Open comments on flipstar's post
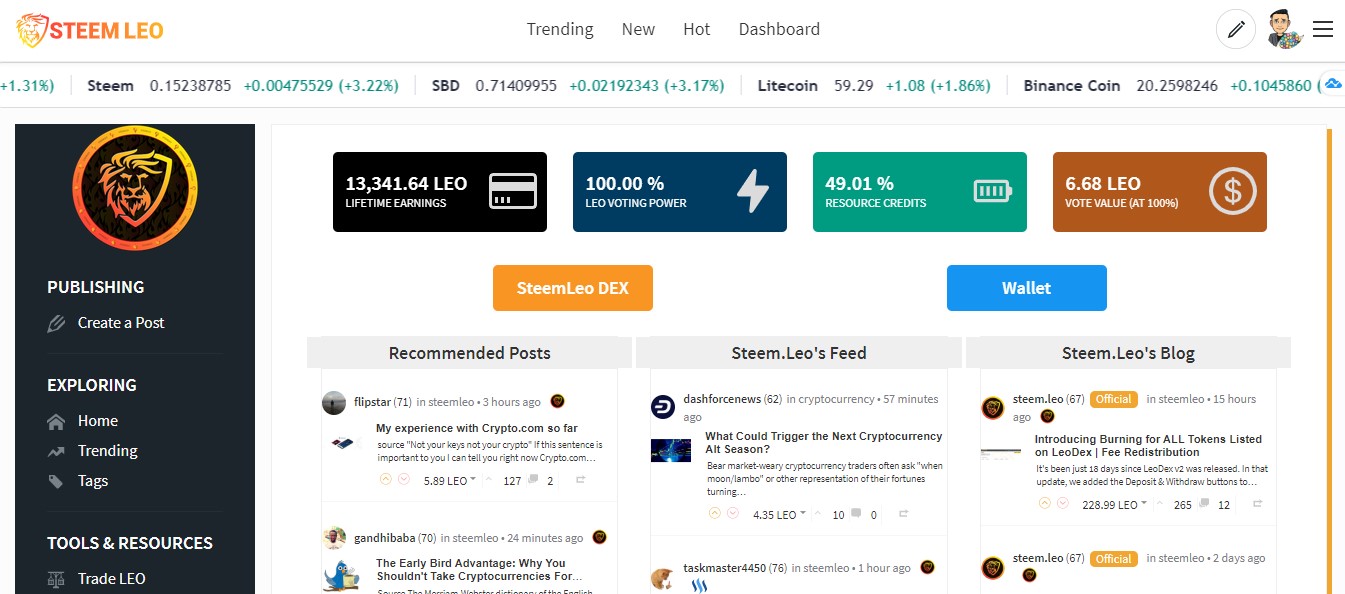This screenshot has width=1345, height=594. [x=534, y=480]
